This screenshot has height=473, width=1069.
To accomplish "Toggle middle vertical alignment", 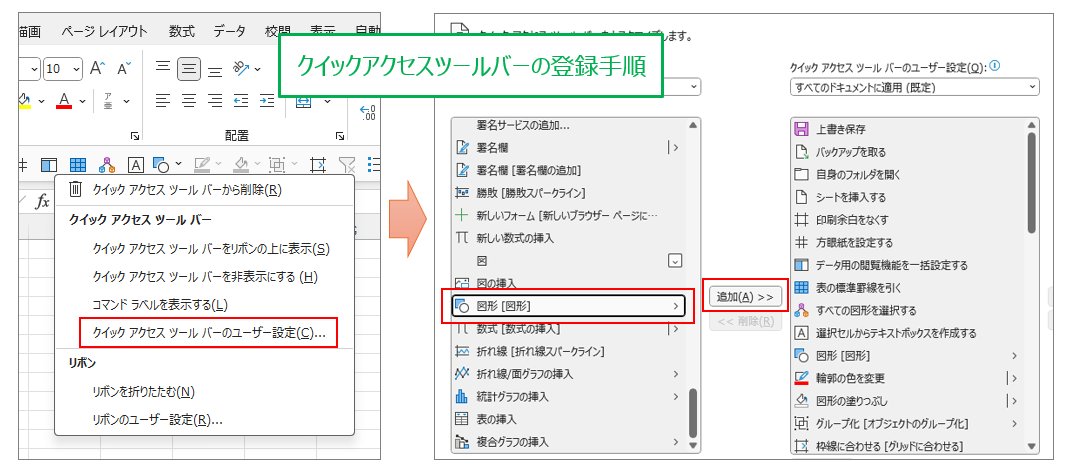I will 189,68.
